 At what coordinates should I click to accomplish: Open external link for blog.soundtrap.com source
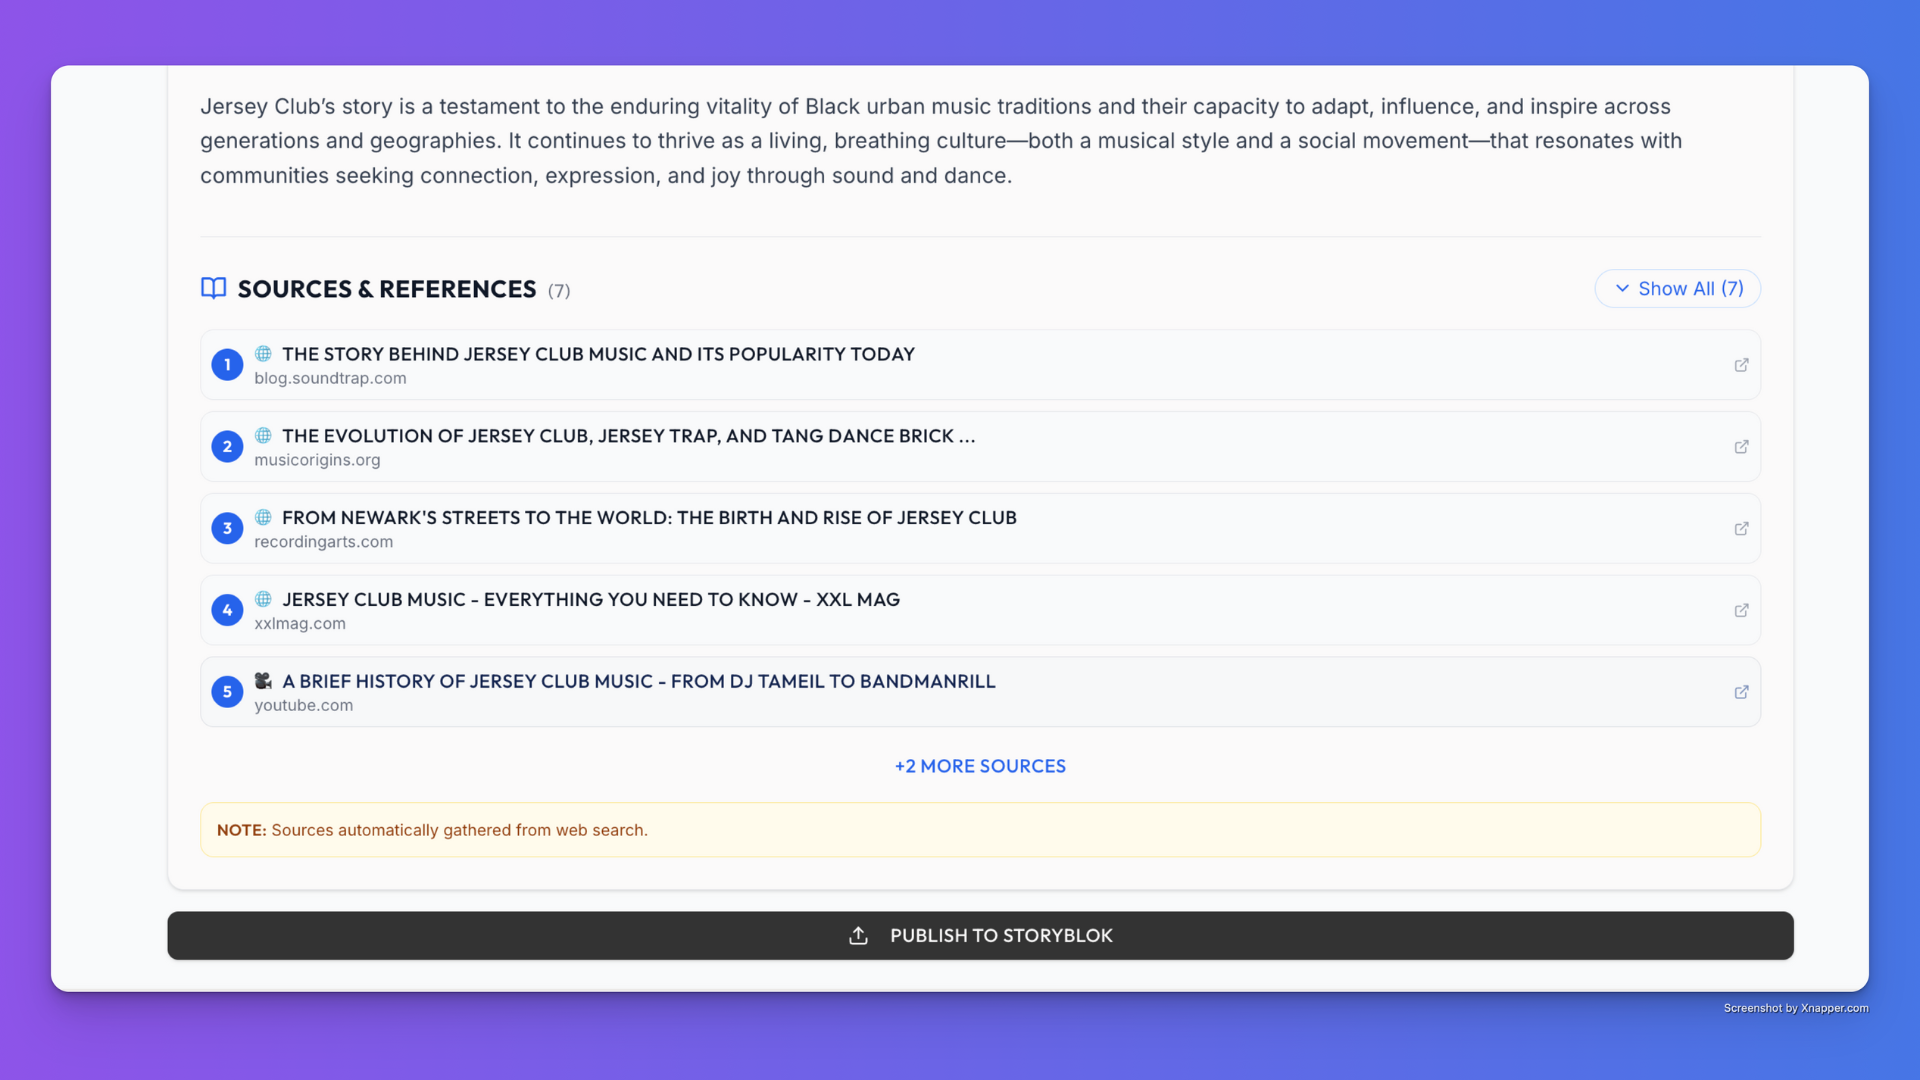click(x=1741, y=365)
